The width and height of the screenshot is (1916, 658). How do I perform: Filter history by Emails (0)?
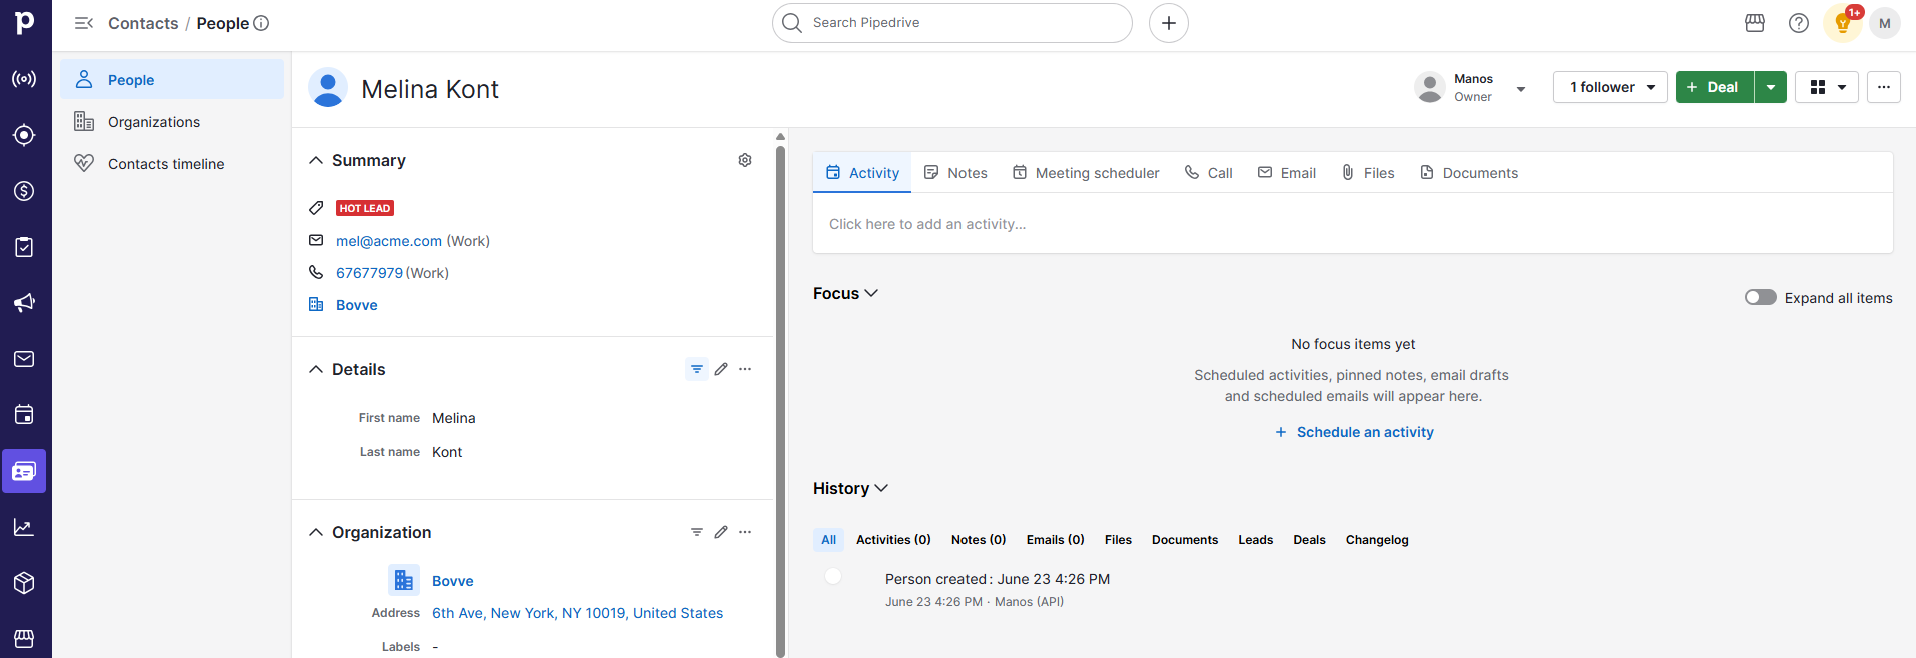point(1055,540)
